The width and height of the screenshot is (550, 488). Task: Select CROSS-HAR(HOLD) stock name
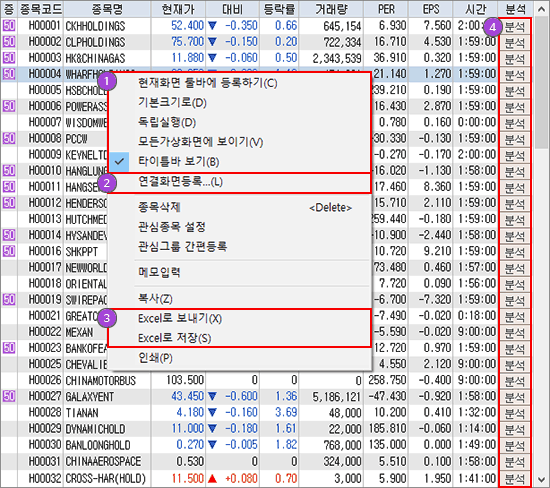tap(106, 478)
